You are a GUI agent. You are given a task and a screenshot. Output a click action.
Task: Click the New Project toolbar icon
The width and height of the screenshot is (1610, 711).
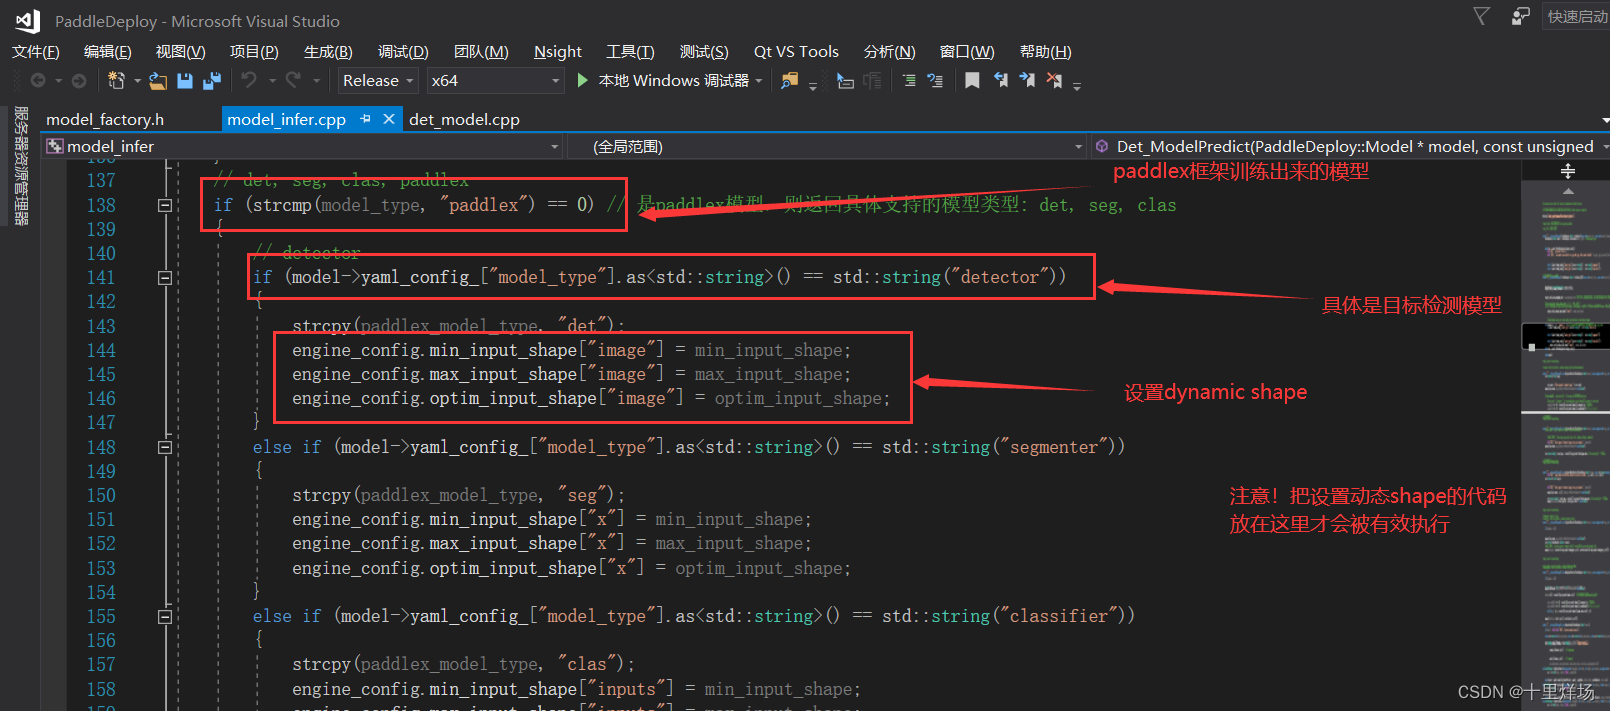pyautogui.click(x=116, y=81)
